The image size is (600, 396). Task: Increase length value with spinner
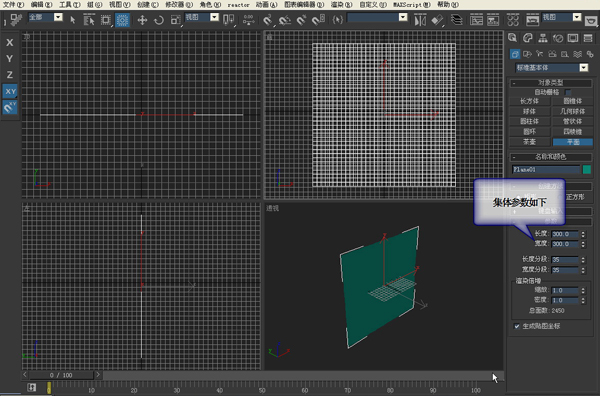coord(583,232)
